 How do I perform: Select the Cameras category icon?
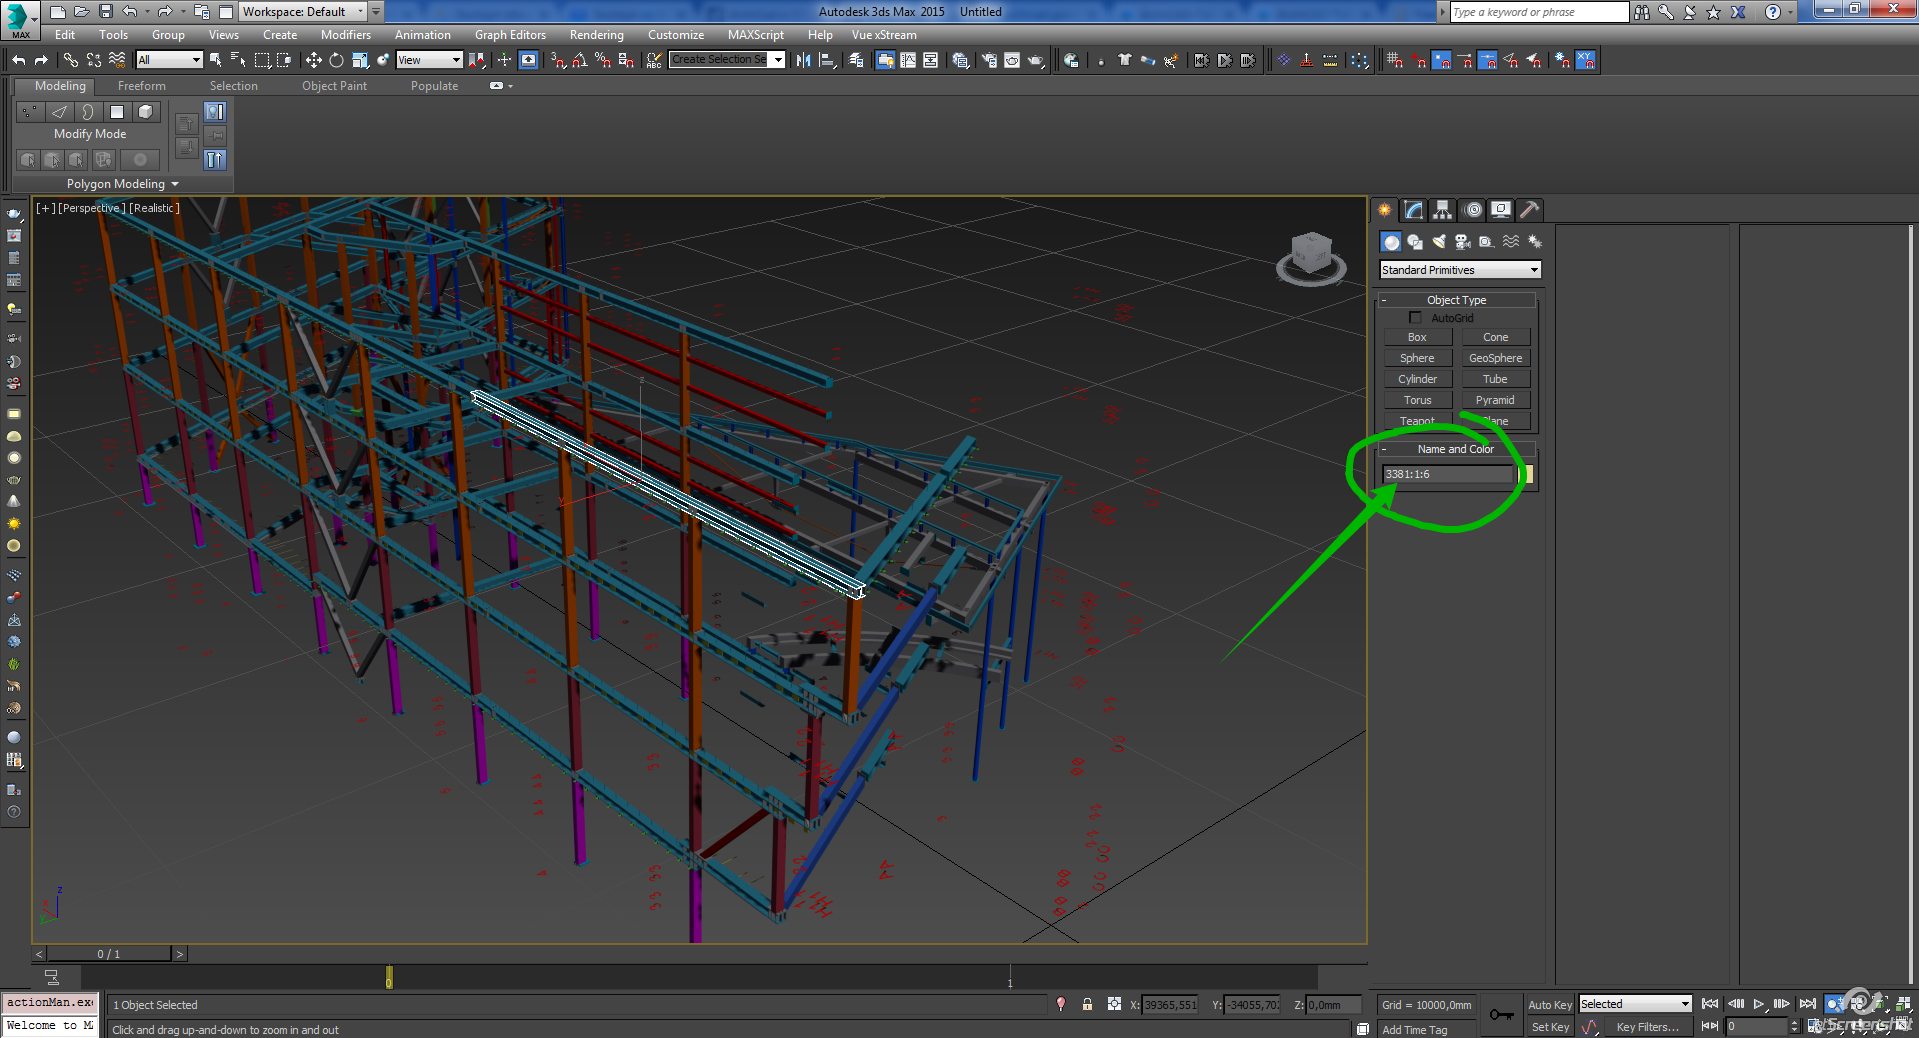pos(1463,242)
